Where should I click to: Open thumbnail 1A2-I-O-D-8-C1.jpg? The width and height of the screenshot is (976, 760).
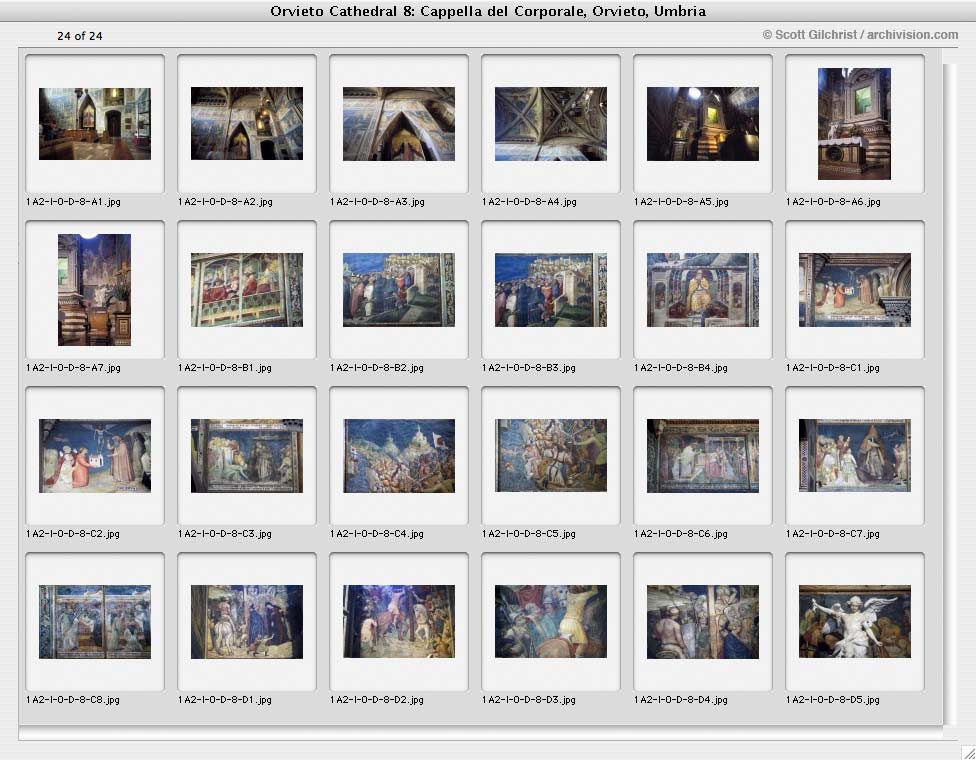[854, 290]
